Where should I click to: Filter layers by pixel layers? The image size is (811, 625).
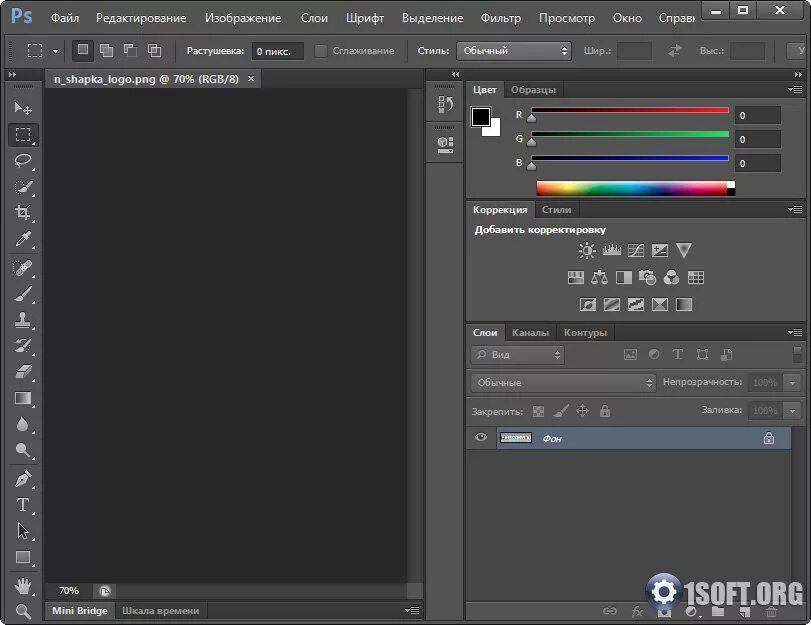point(630,355)
